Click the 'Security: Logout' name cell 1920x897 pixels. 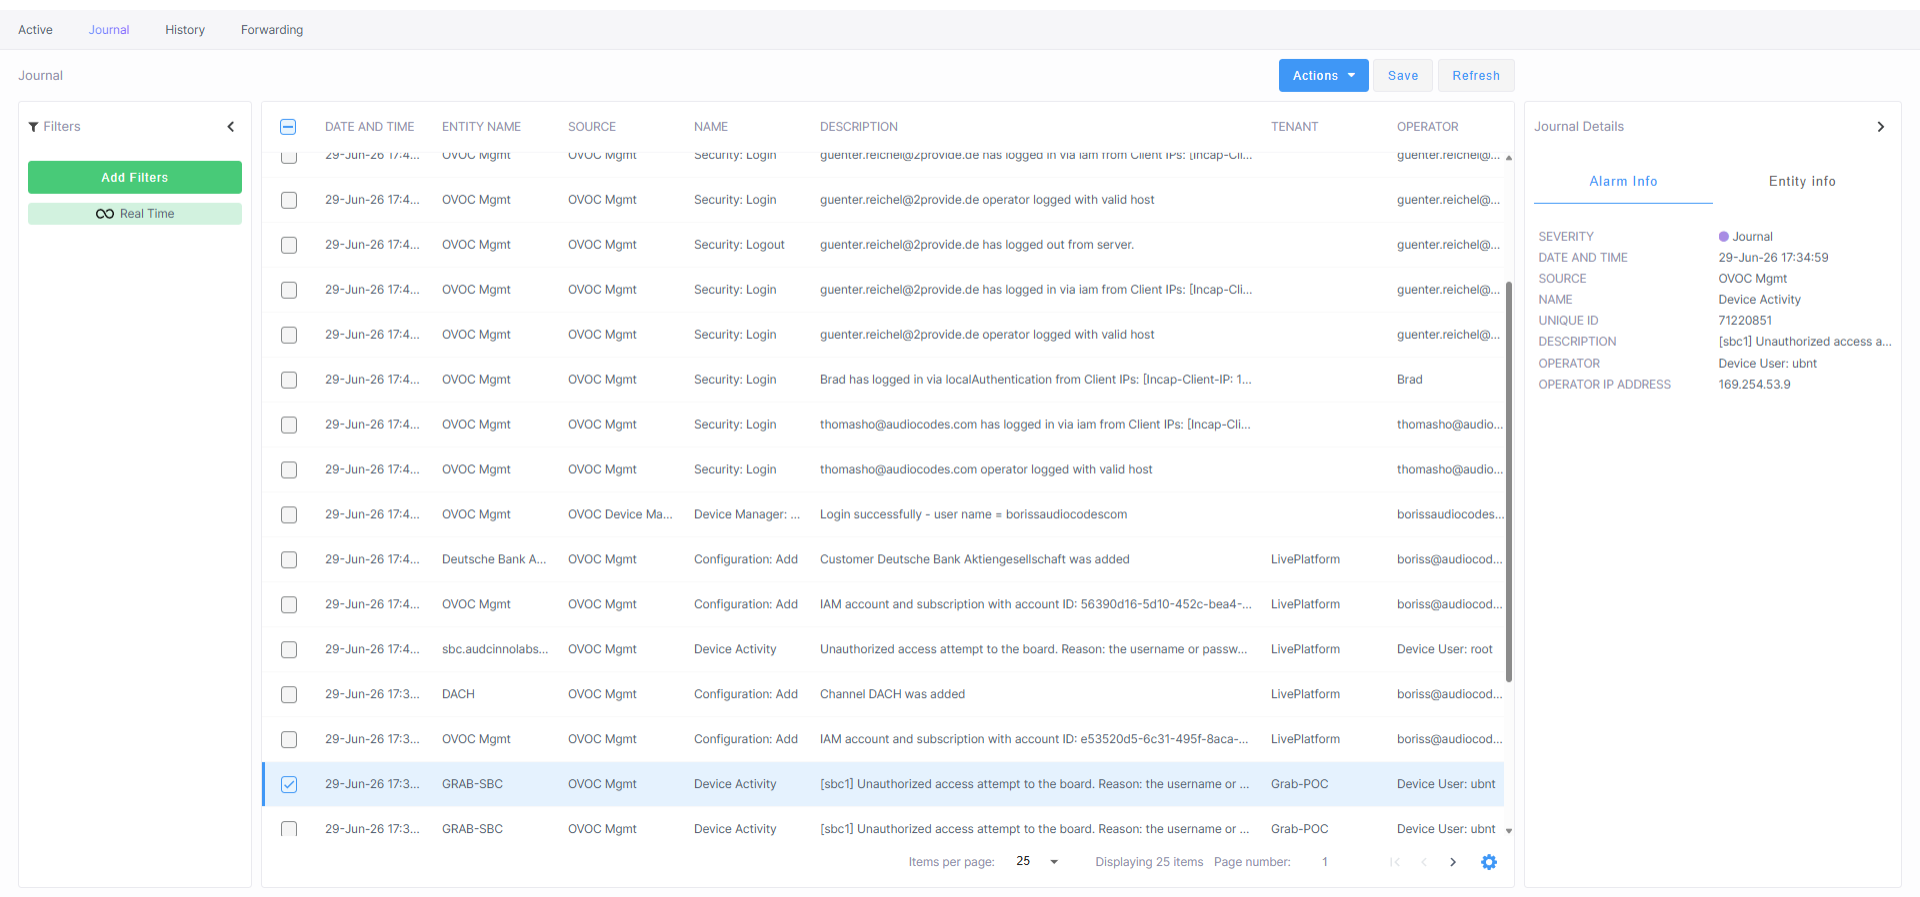(x=739, y=245)
